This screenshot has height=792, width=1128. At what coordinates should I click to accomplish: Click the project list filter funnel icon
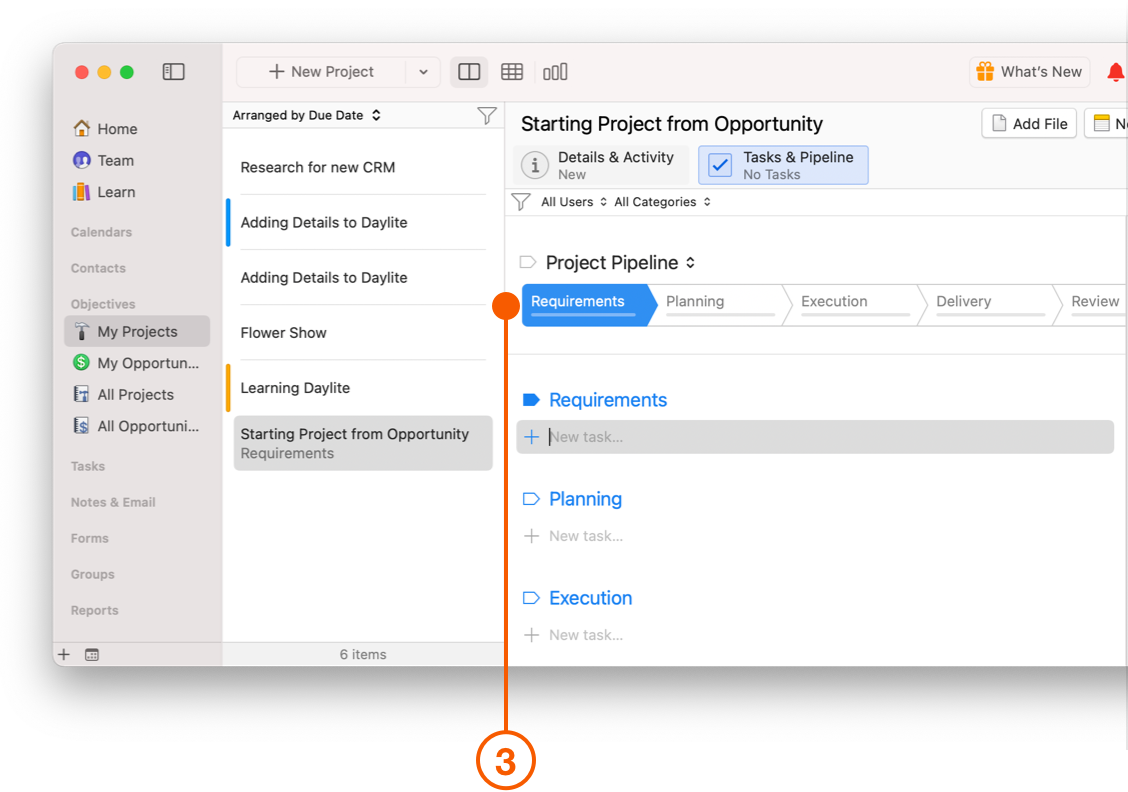click(x=487, y=115)
